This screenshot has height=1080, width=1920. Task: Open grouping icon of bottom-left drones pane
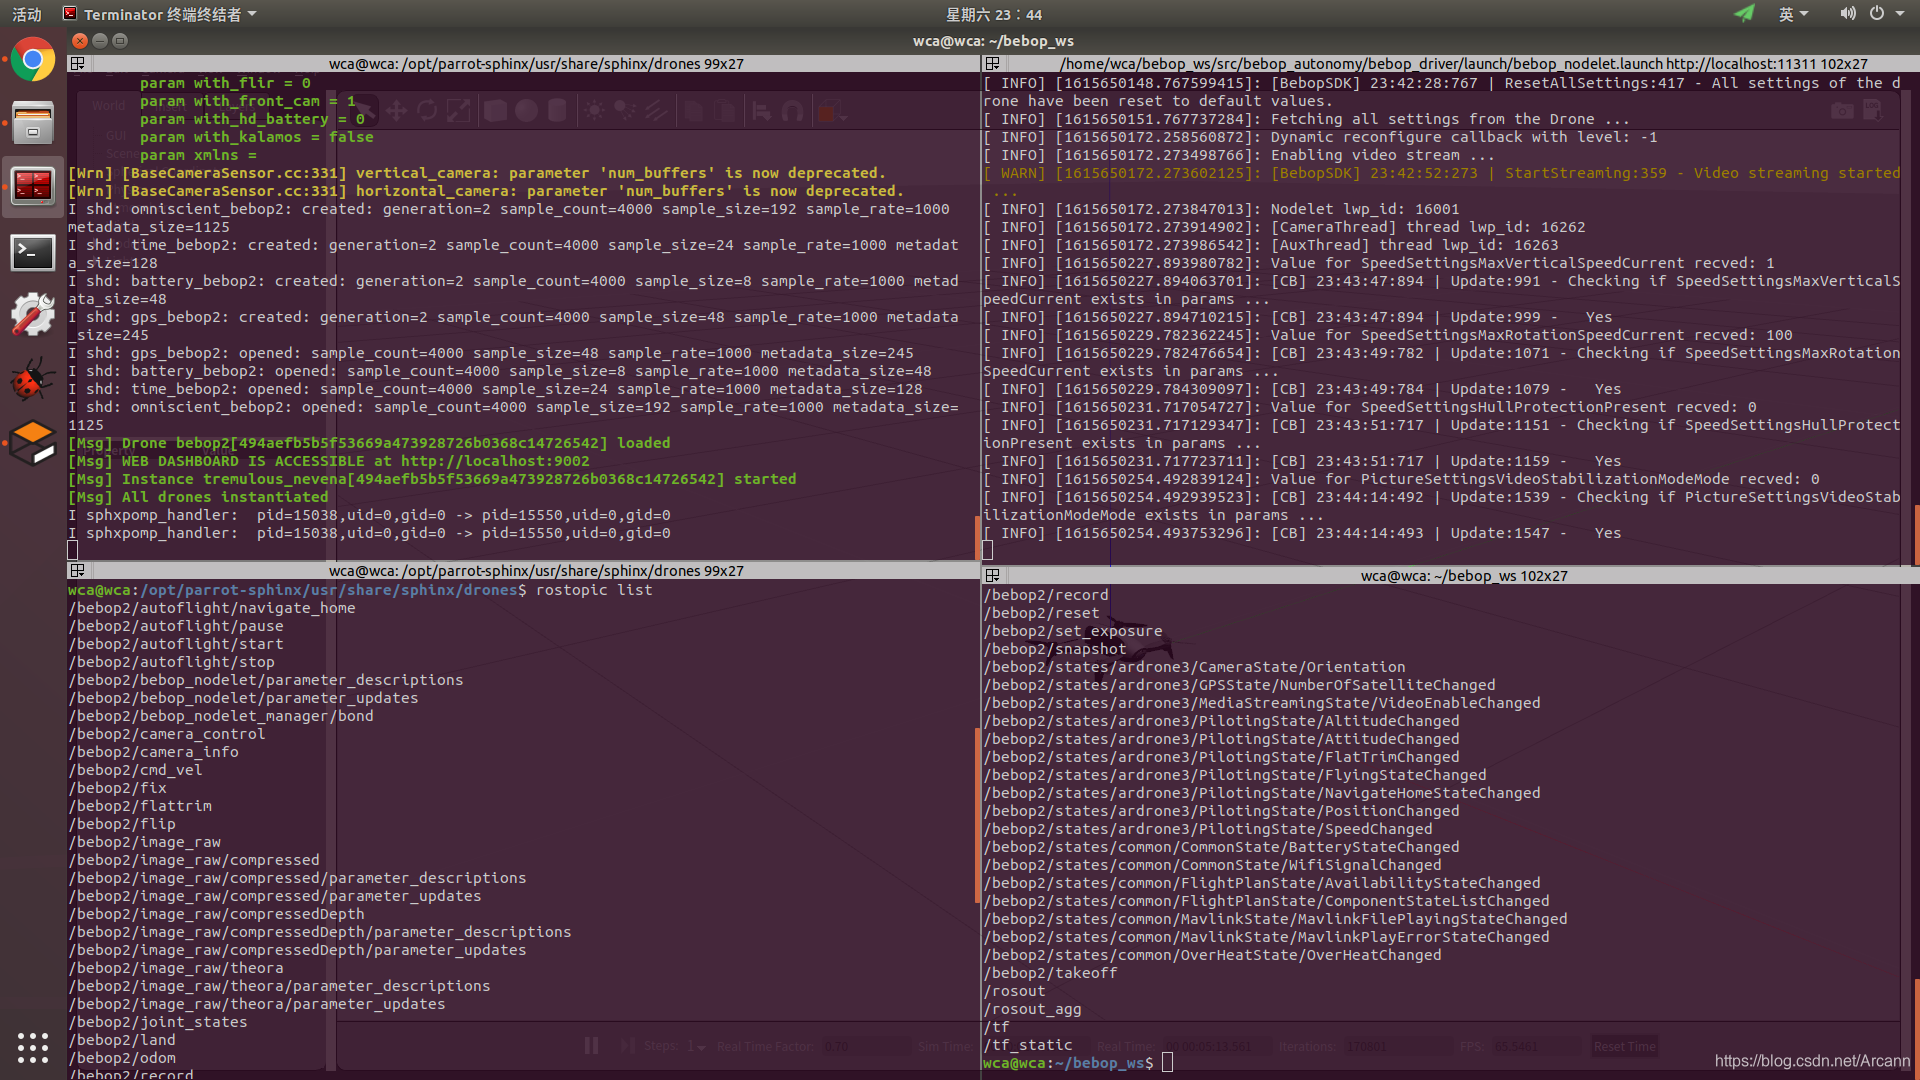click(x=77, y=570)
